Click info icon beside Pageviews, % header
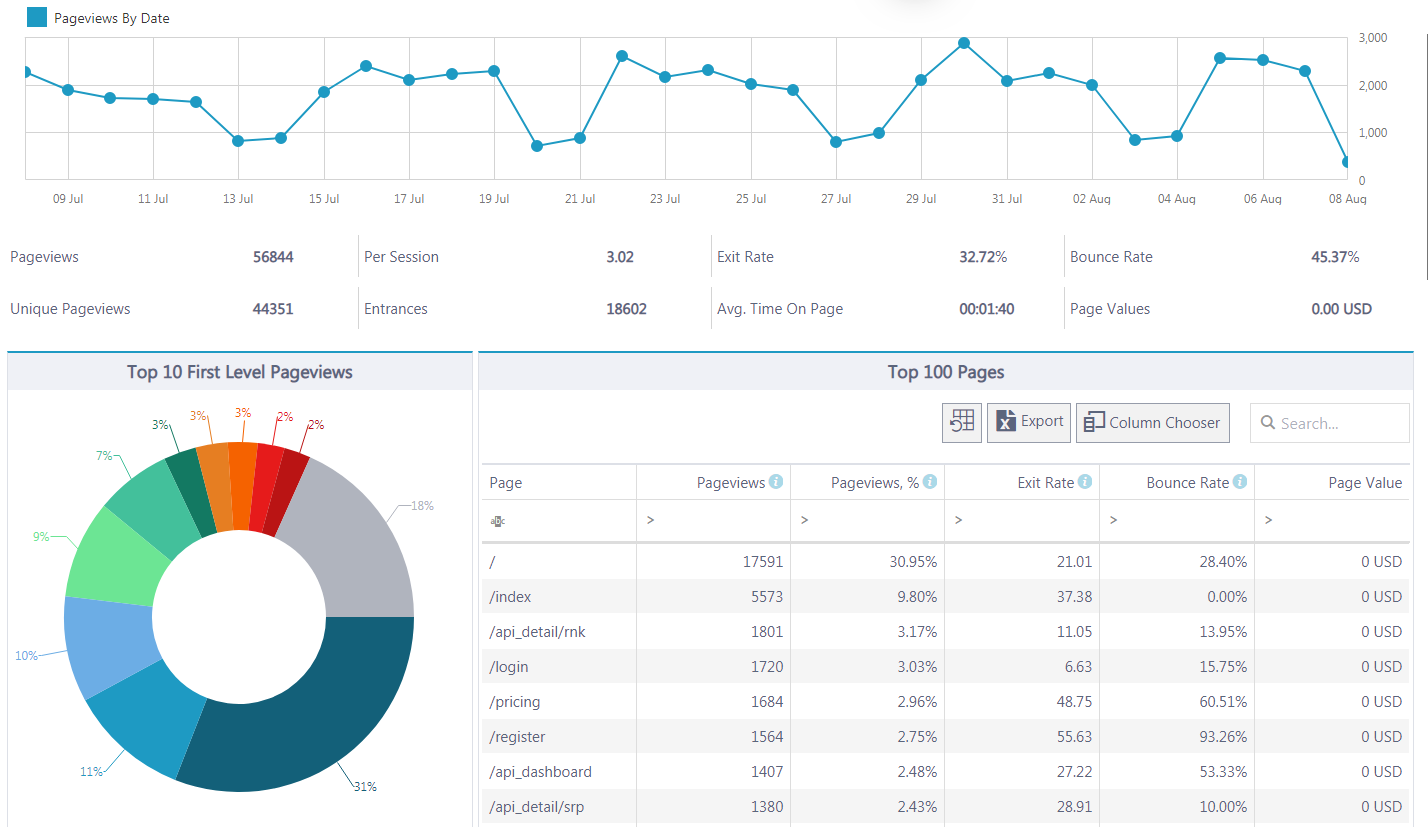 pyautogui.click(x=930, y=482)
